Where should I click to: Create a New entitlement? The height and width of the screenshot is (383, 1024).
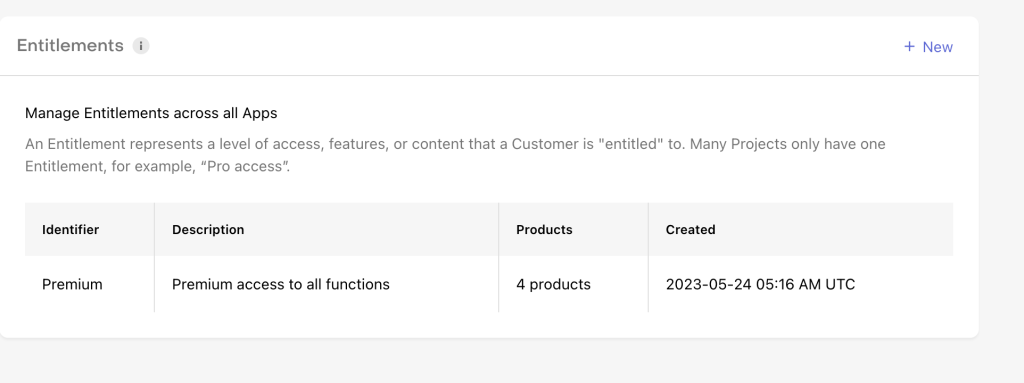(928, 46)
